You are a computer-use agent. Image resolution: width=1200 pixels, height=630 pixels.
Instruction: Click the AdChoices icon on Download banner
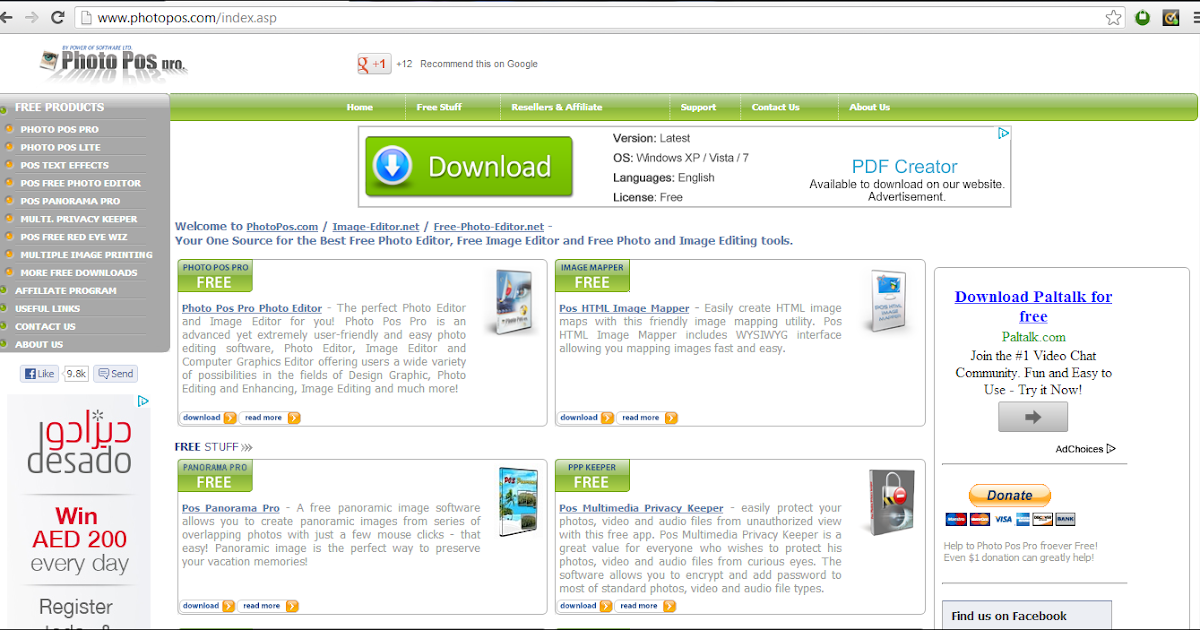(x=1003, y=133)
